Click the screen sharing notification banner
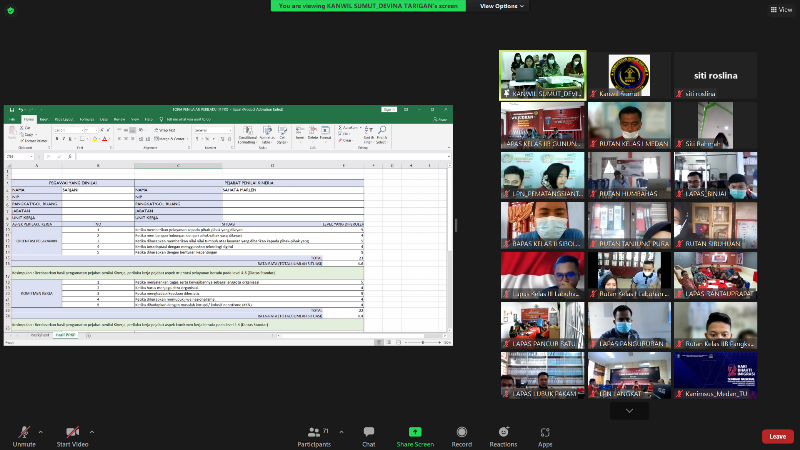800x450 pixels. pyautogui.click(x=370, y=6)
